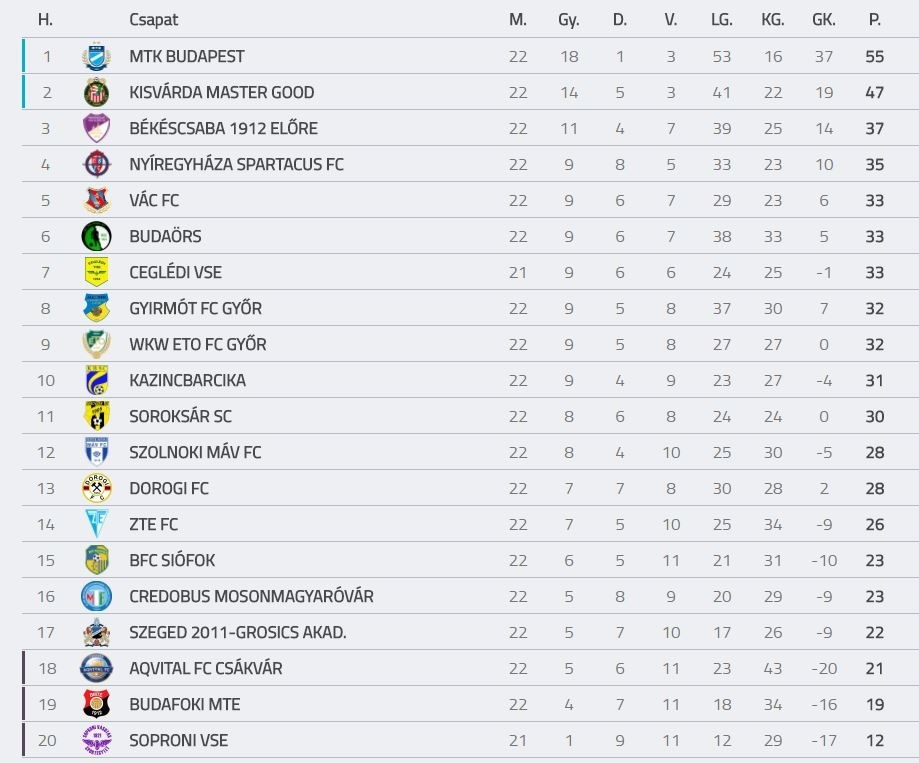Go to WKW ETO FC Győr page
The image size is (919, 763).
coord(198,344)
